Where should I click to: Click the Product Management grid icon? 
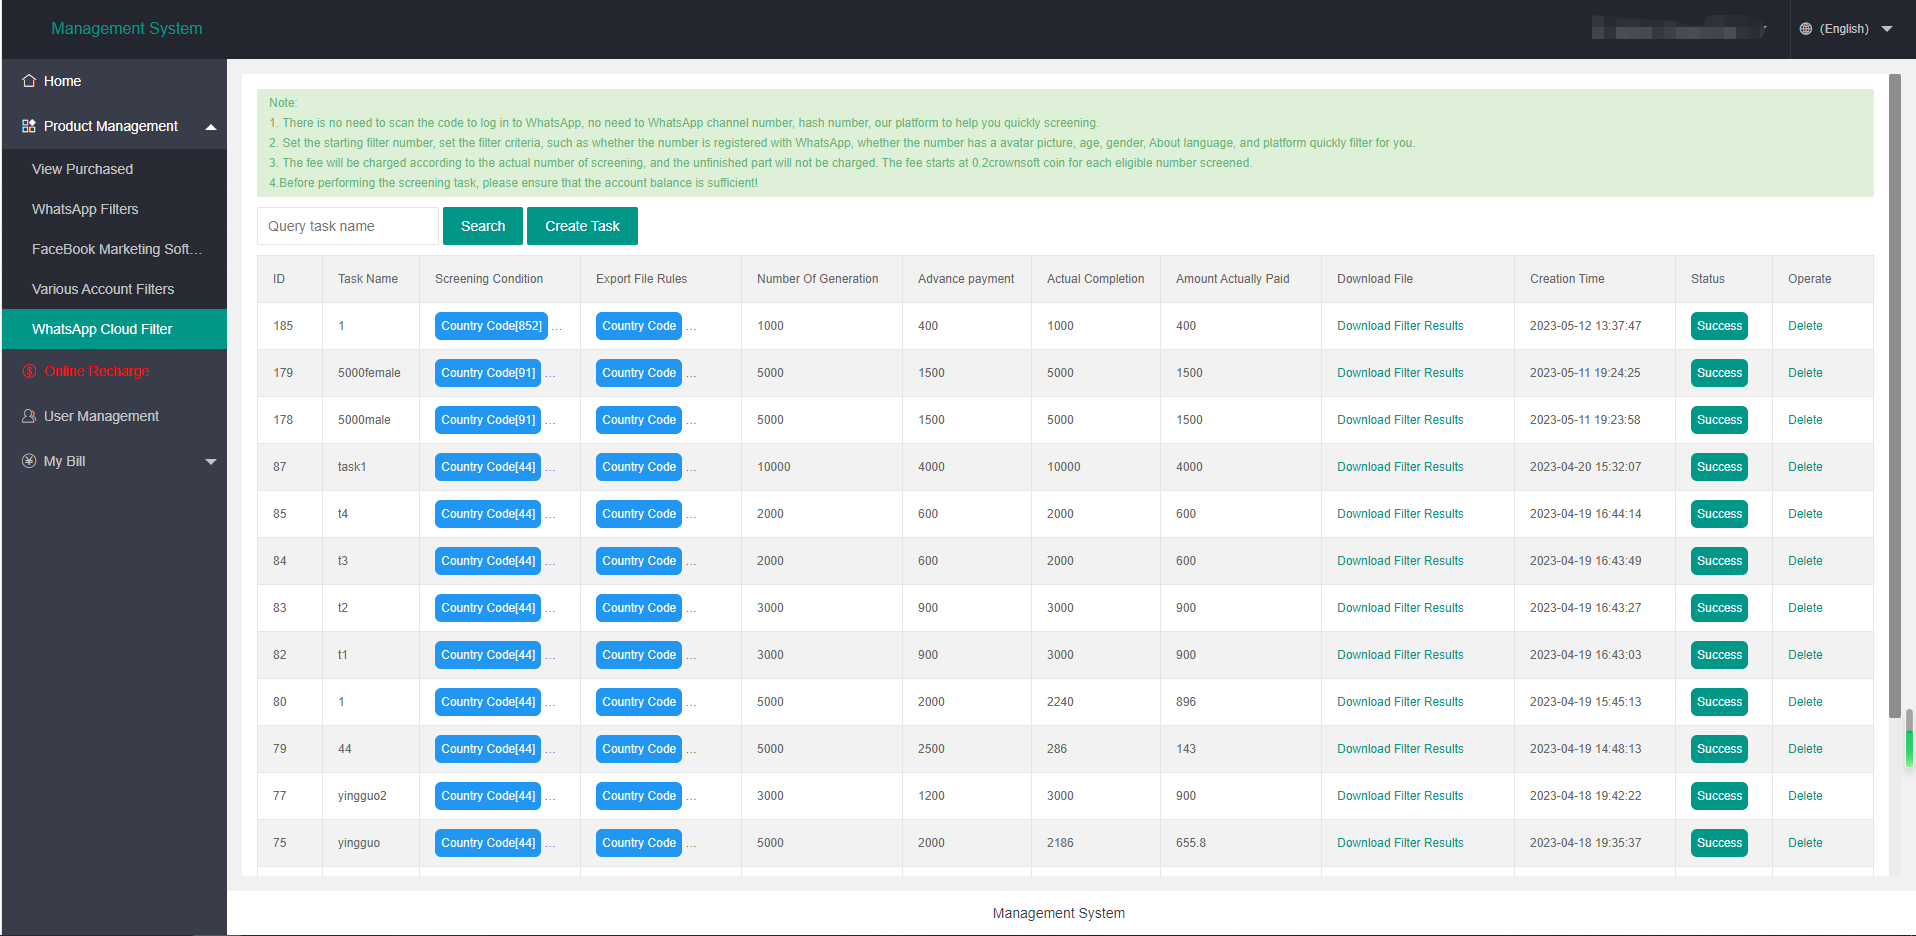pos(29,126)
